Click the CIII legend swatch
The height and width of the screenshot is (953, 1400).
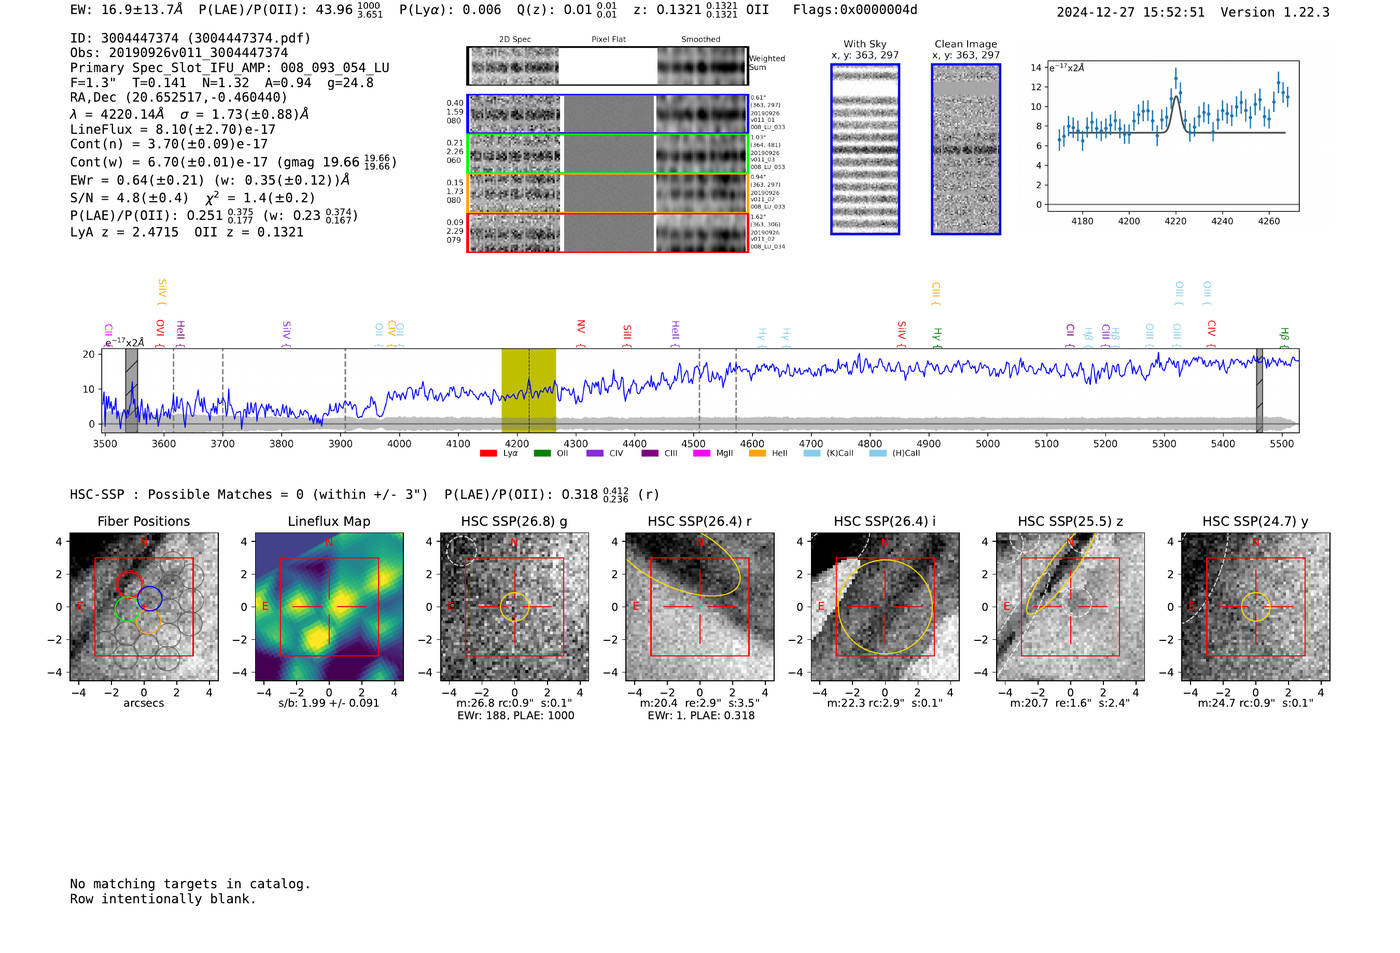[650, 453]
